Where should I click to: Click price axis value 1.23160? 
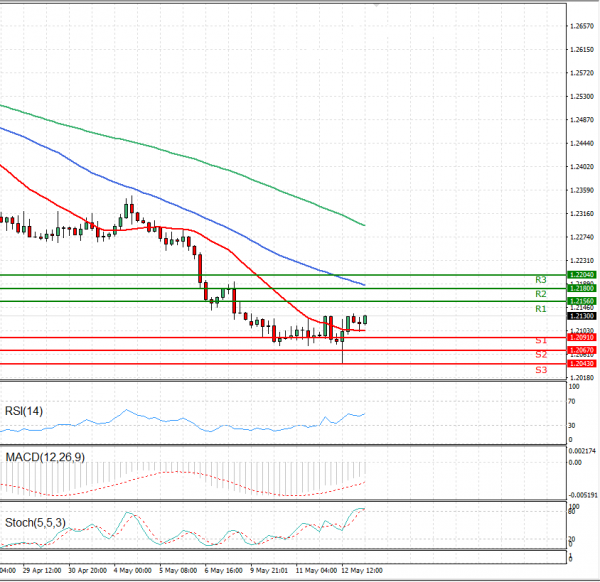pyautogui.click(x=582, y=214)
